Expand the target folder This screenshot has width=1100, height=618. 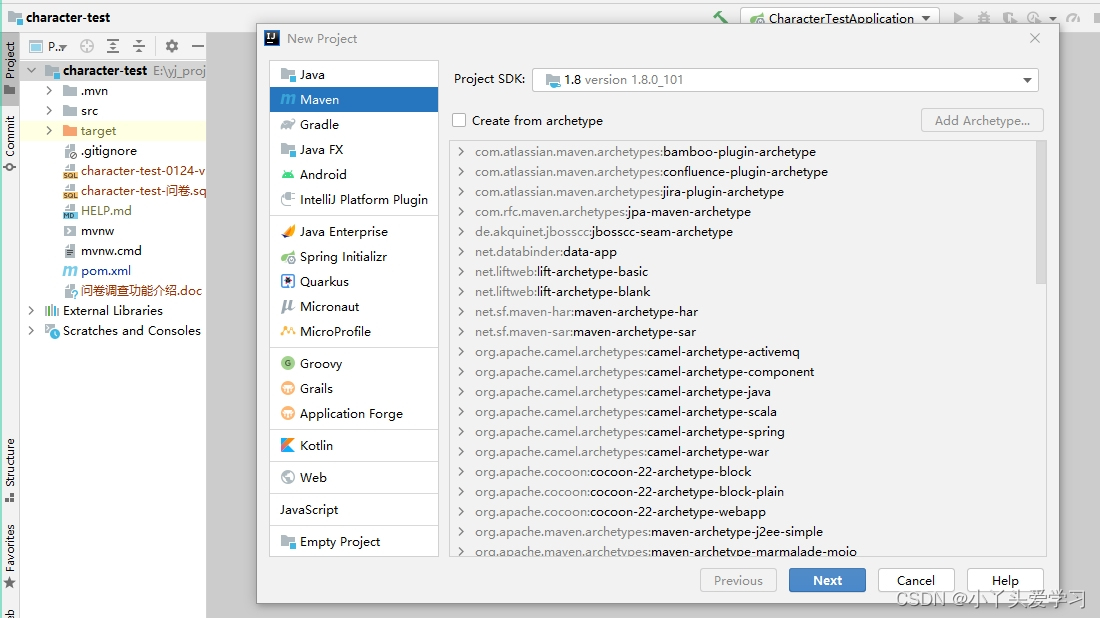tap(49, 130)
